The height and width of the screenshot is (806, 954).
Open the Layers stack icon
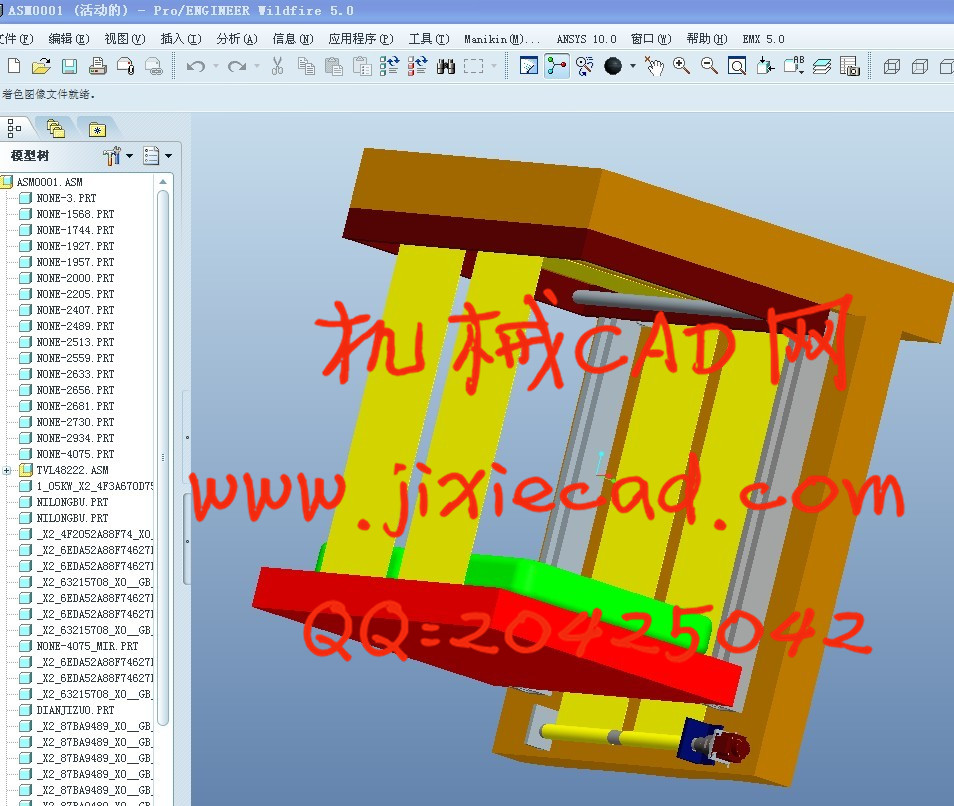pyautogui.click(x=821, y=66)
